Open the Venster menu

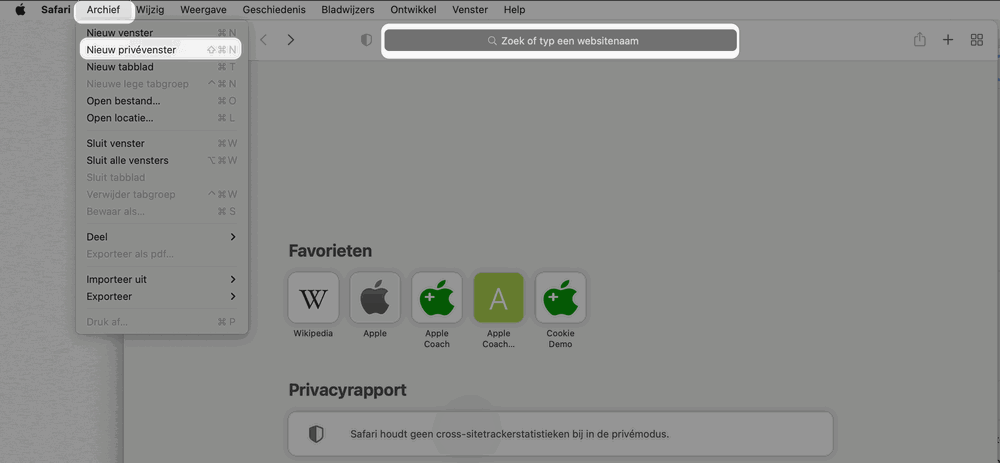[470, 10]
